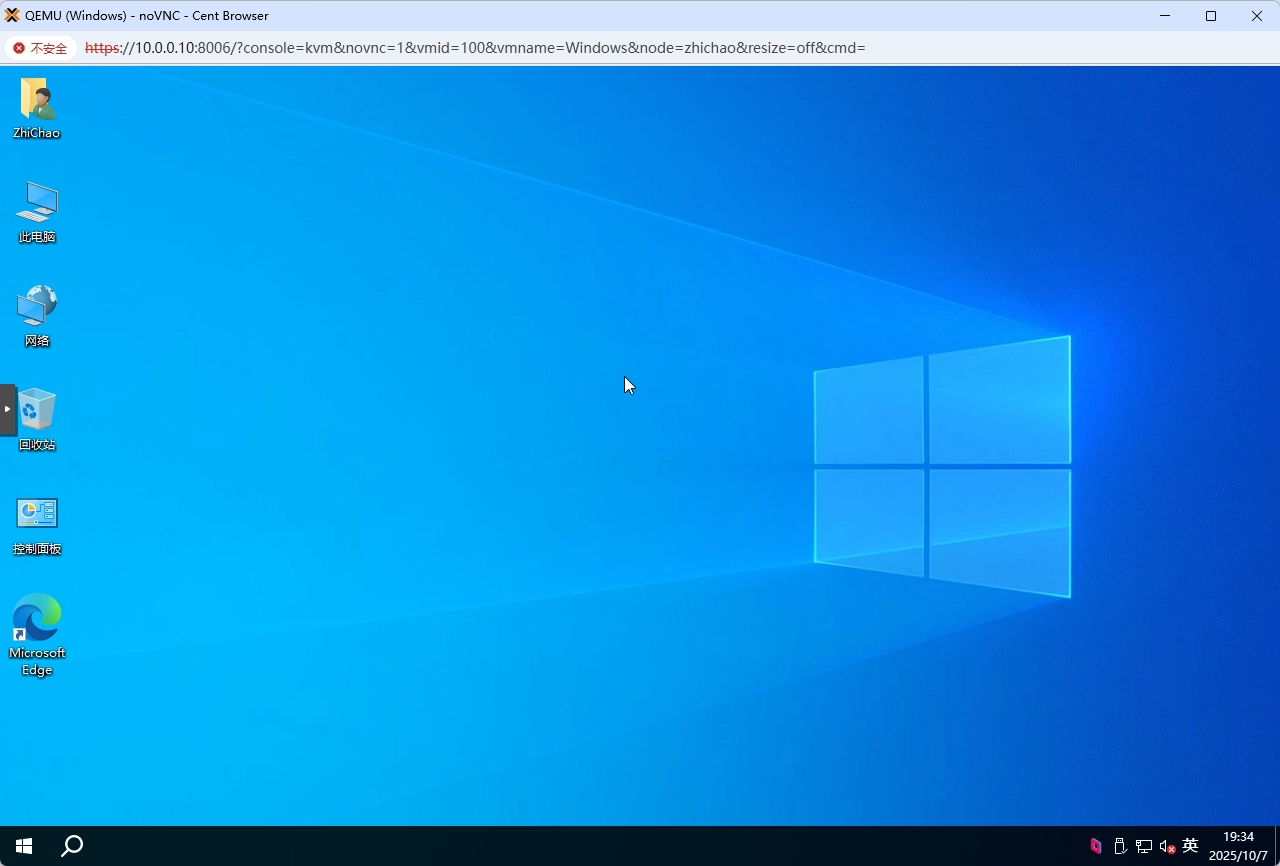Click the pink application icon in system tray
The image size is (1280, 866).
[x=1095, y=845]
